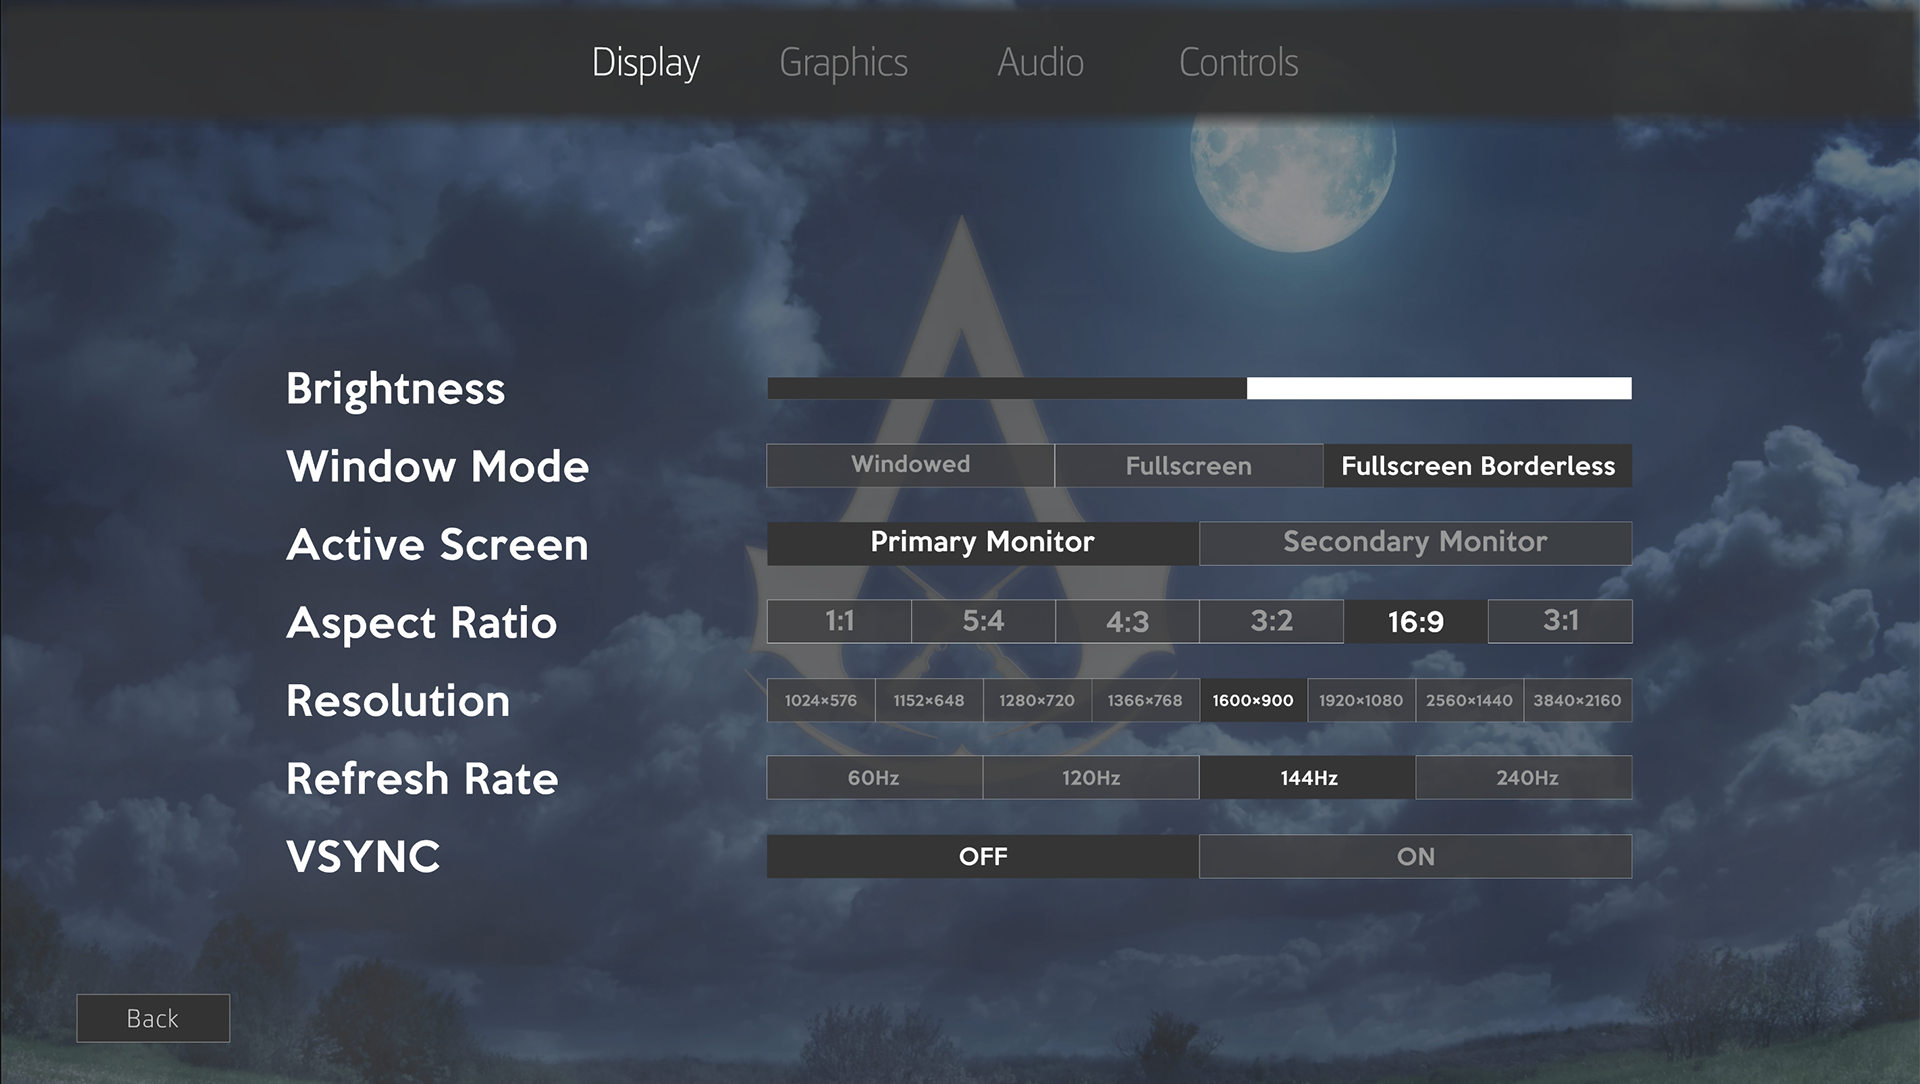Select 1152×648 resolution
The width and height of the screenshot is (1920, 1084).
[x=929, y=700]
